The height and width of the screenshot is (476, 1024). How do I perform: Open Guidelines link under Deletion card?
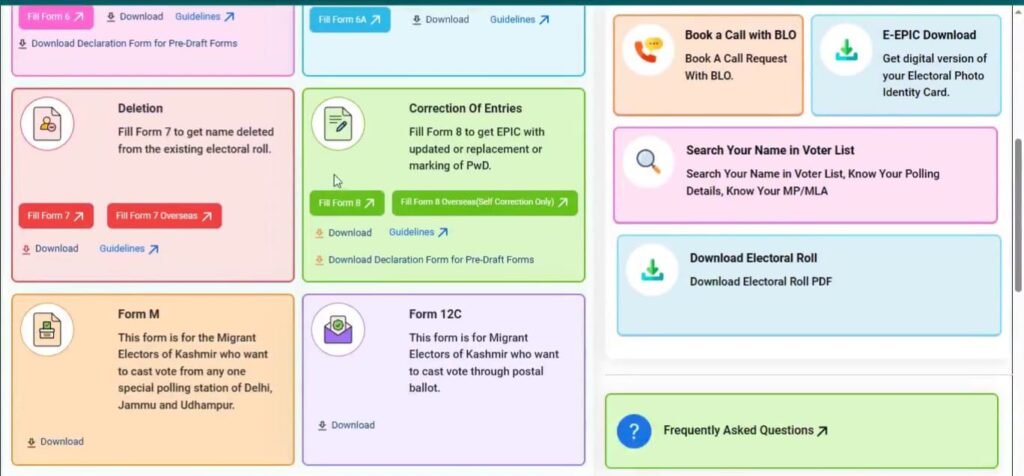(129, 249)
